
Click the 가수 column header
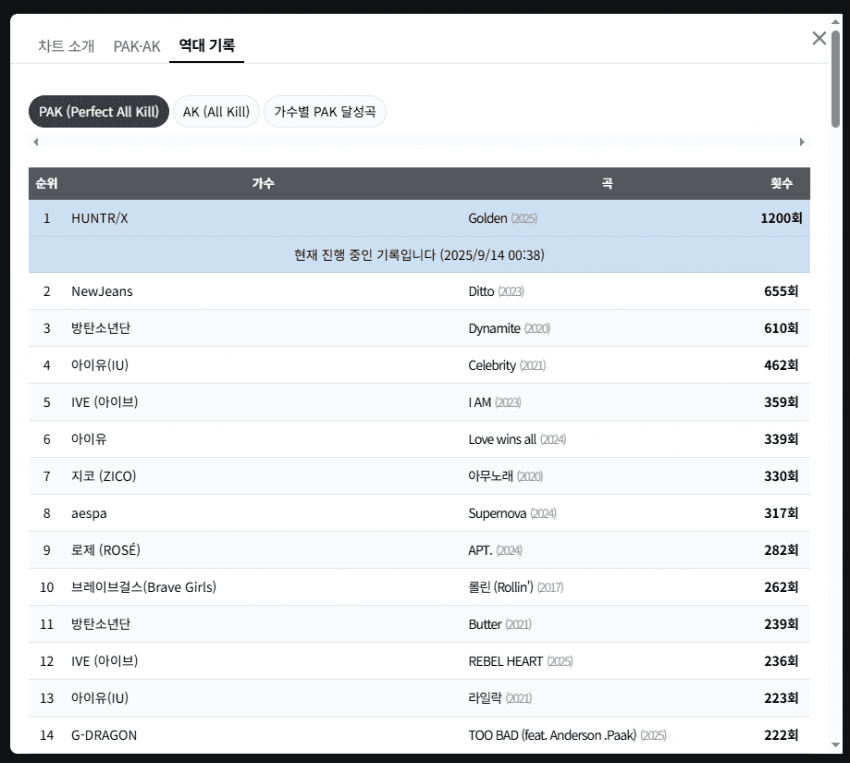tap(263, 183)
